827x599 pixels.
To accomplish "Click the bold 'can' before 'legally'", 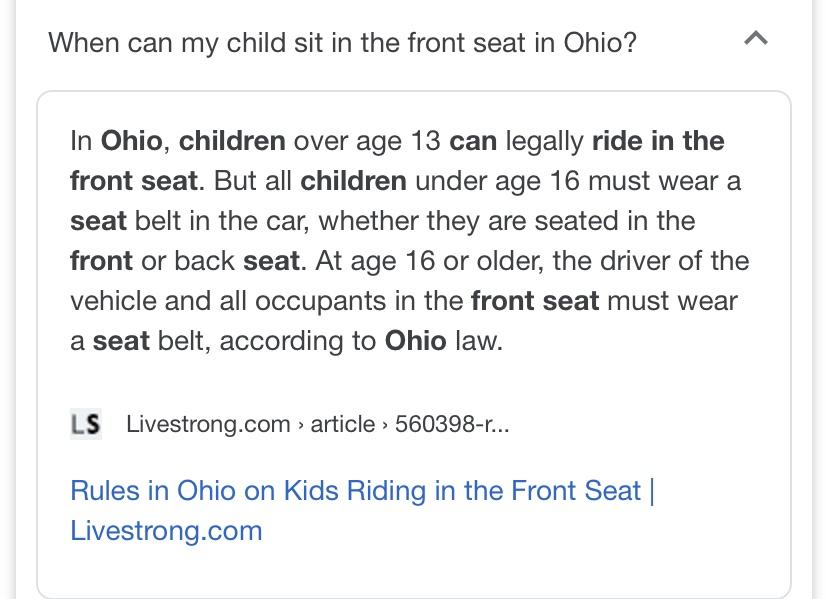I will [473, 141].
